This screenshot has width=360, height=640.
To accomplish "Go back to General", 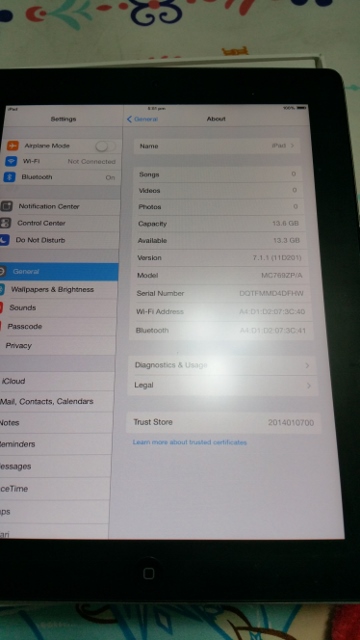I will (x=142, y=119).
